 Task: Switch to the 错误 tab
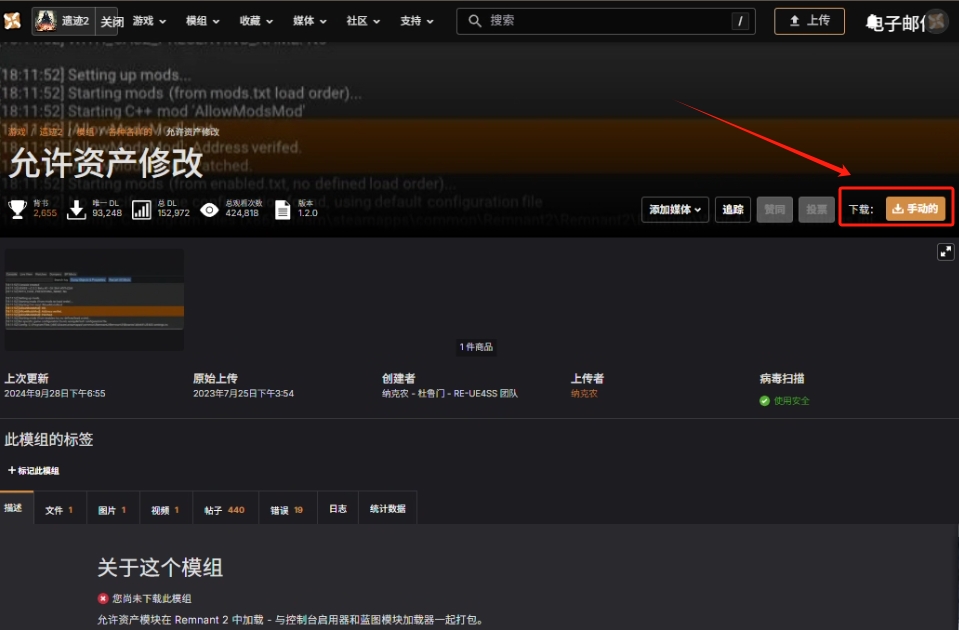(287, 510)
